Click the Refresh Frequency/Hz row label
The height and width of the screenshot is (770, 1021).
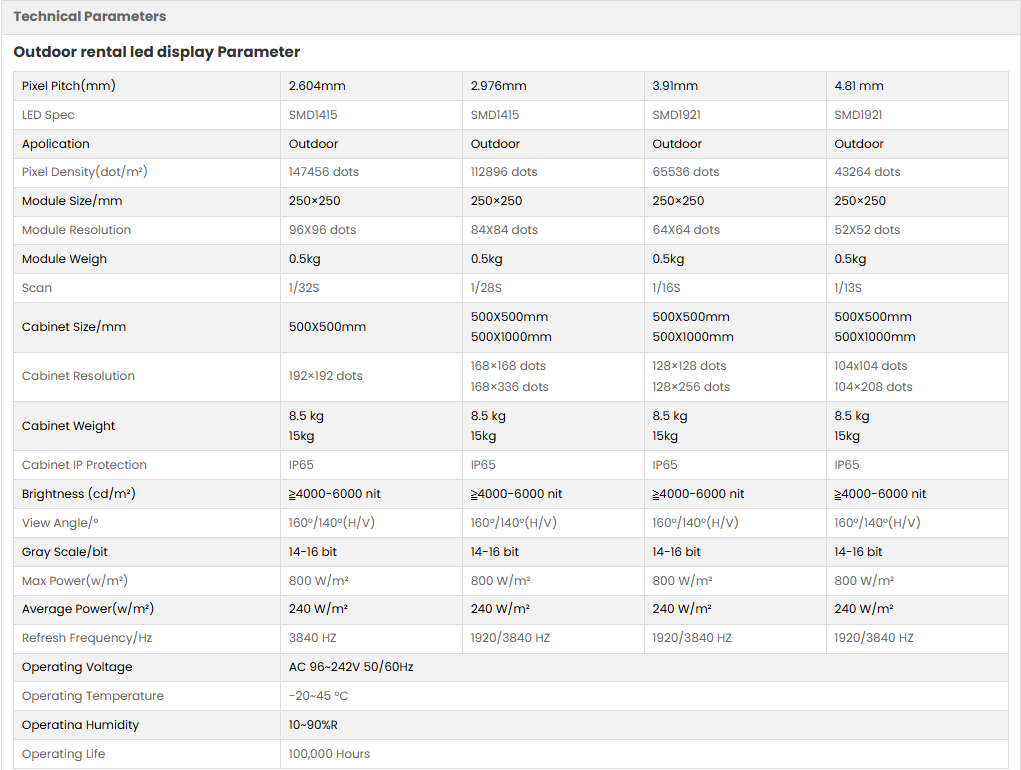coord(85,638)
